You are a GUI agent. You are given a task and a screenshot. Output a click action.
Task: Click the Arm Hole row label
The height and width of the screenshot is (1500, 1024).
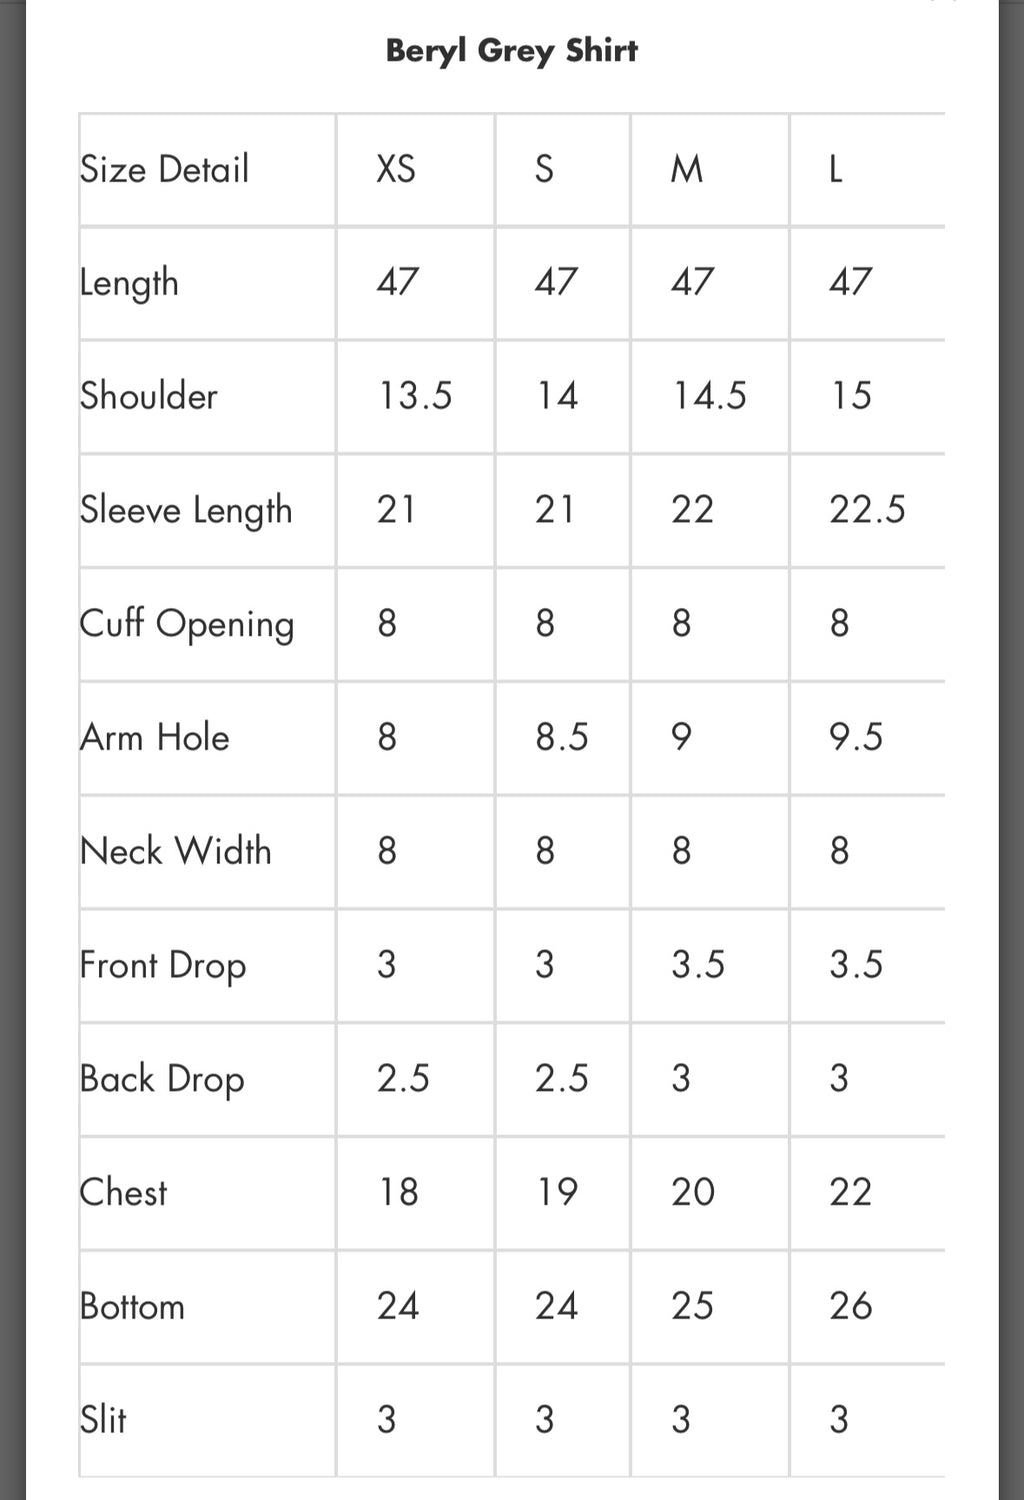[155, 737]
